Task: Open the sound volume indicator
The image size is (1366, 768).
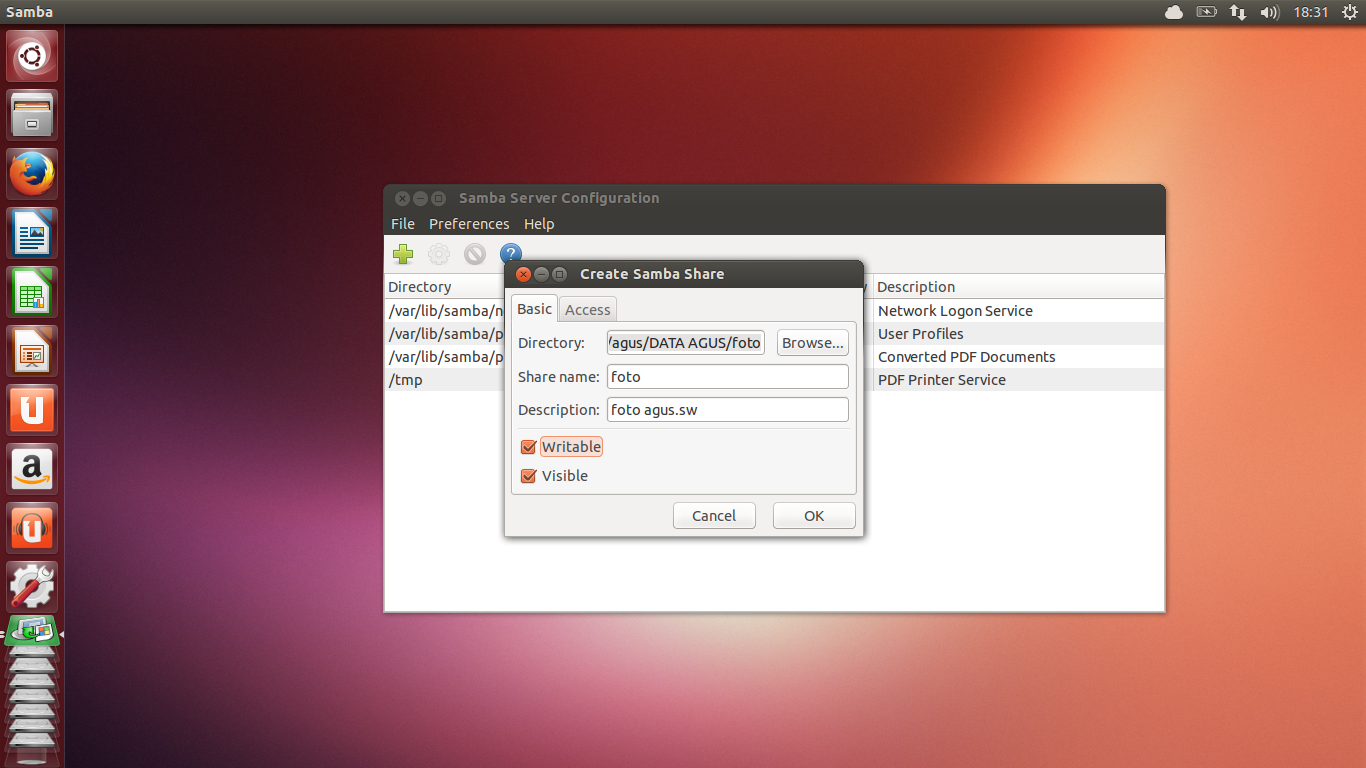Action: click(x=1269, y=12)
